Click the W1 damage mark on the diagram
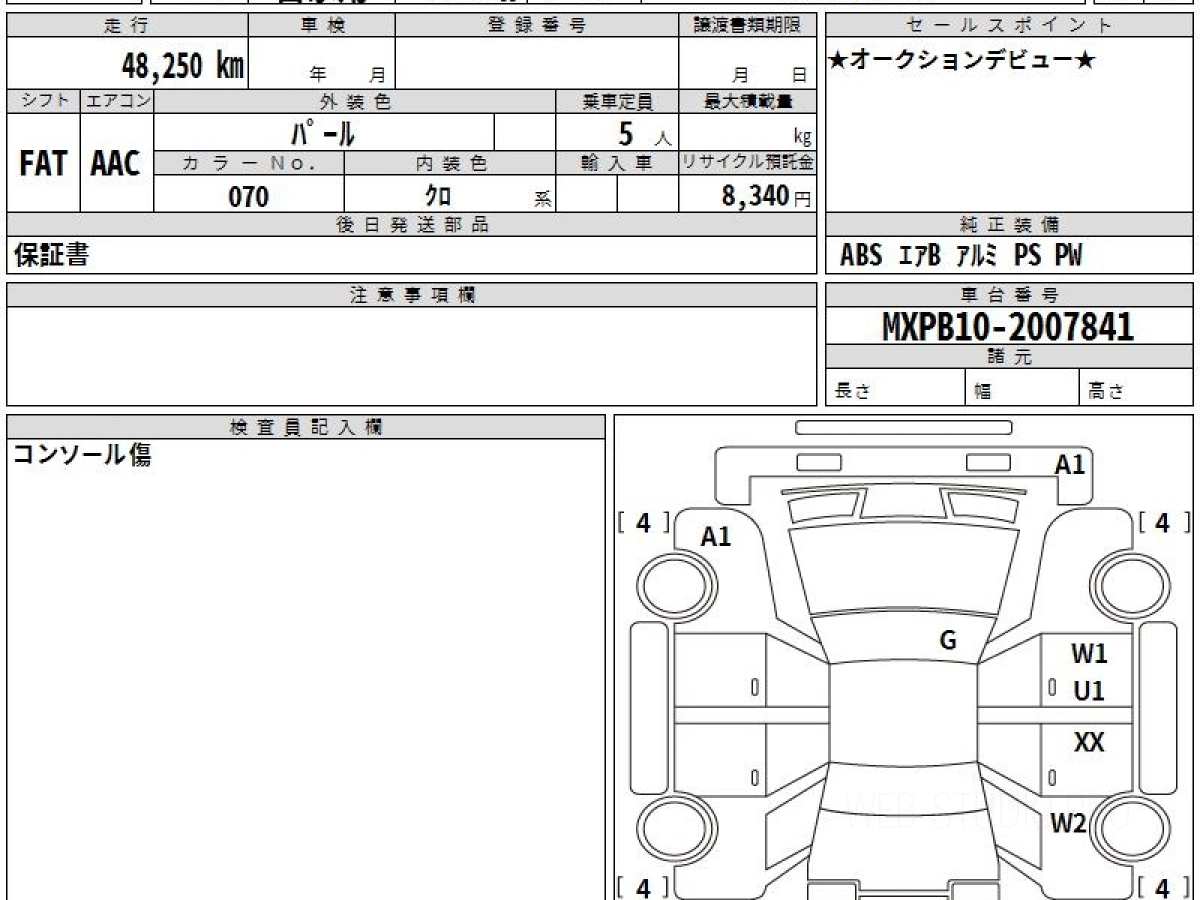The height and width of the screenshot is (900, 1200). coord(1089,655)
